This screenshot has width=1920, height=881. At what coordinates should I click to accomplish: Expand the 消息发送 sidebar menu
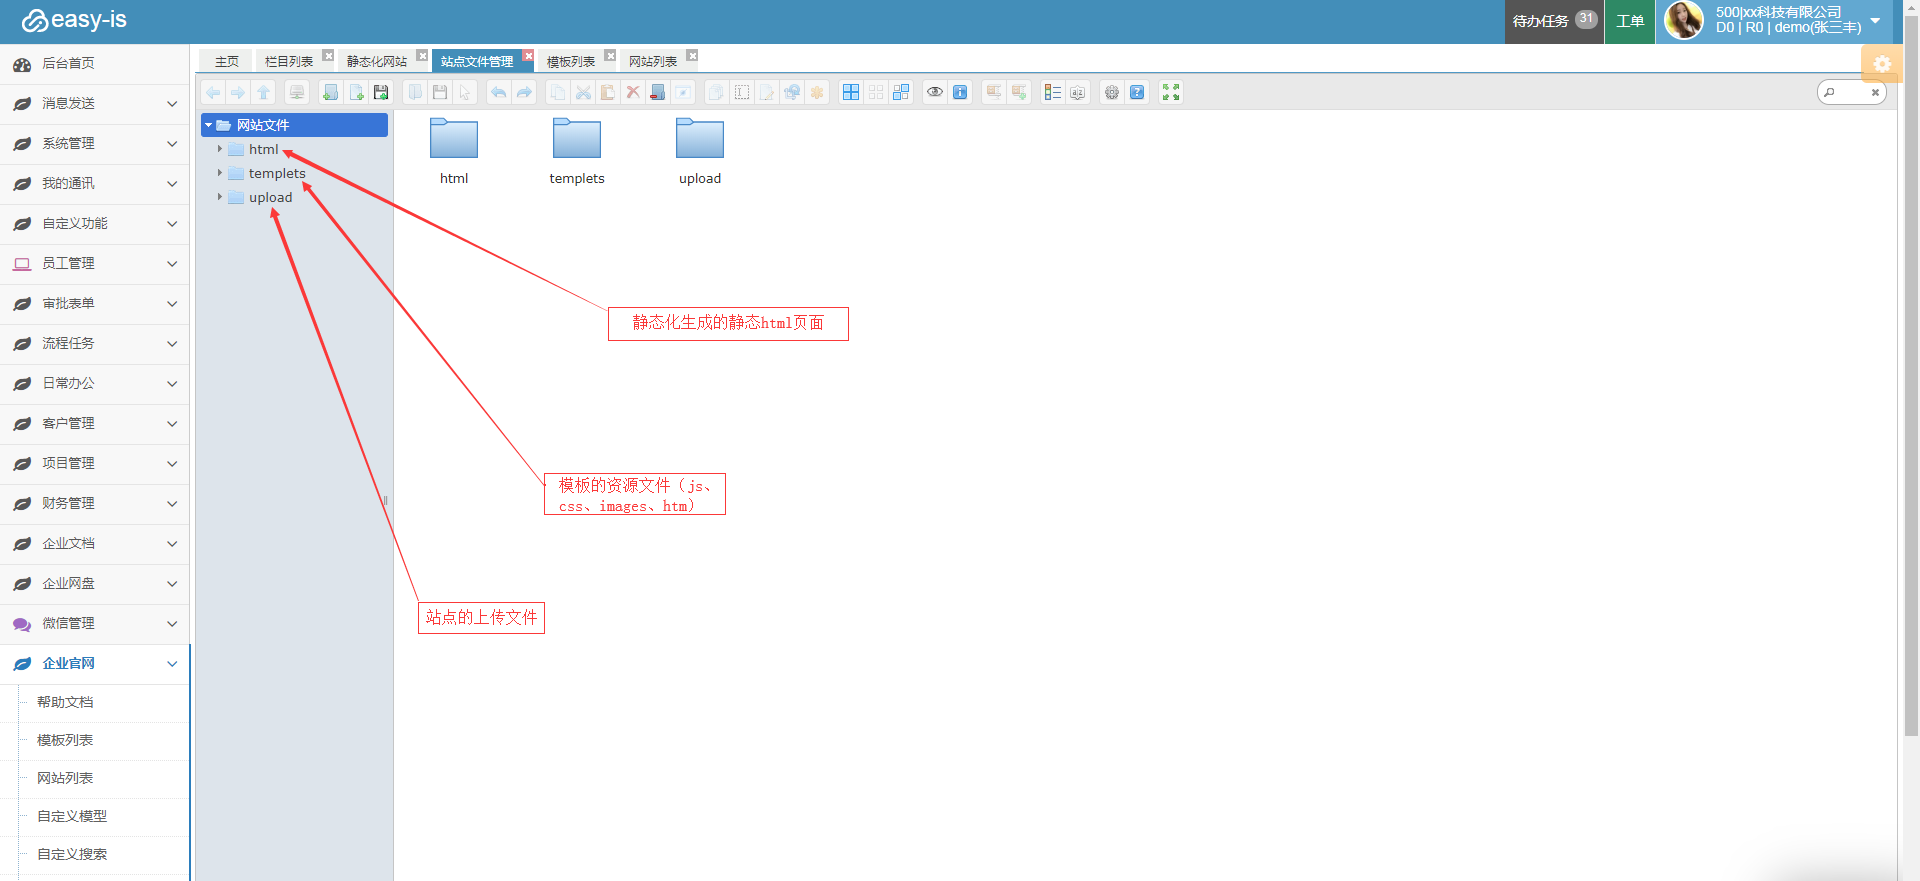(x=95, y=104)
